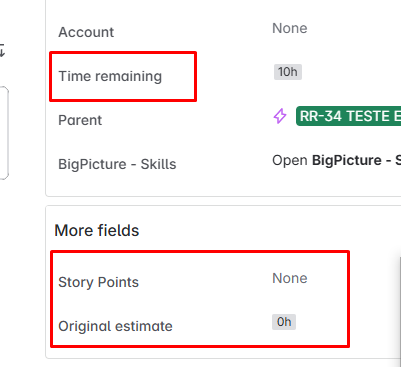This screenshot has width=401, height=367.
Task: Click the Original estimate field label
Action: [x=115, y=326]
